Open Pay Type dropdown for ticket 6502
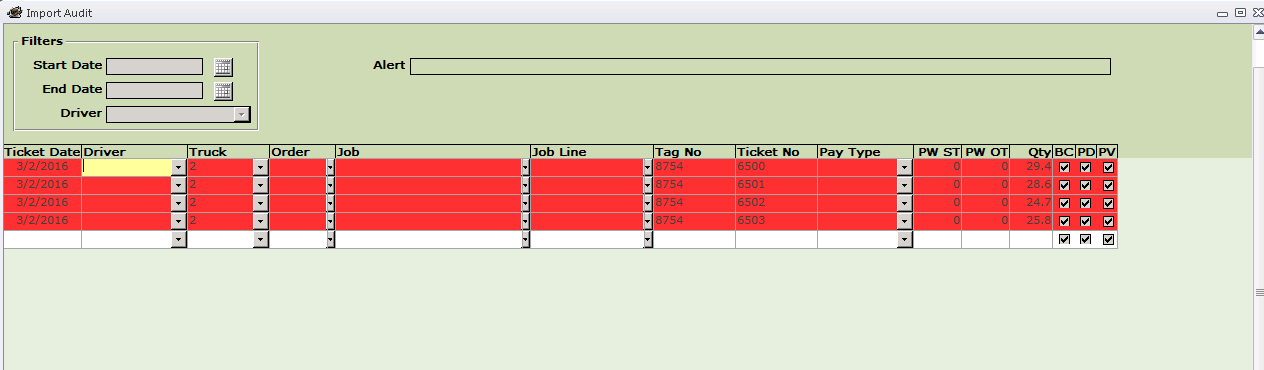This screenshot has height=370, width=1264. [x=905, y=204]
